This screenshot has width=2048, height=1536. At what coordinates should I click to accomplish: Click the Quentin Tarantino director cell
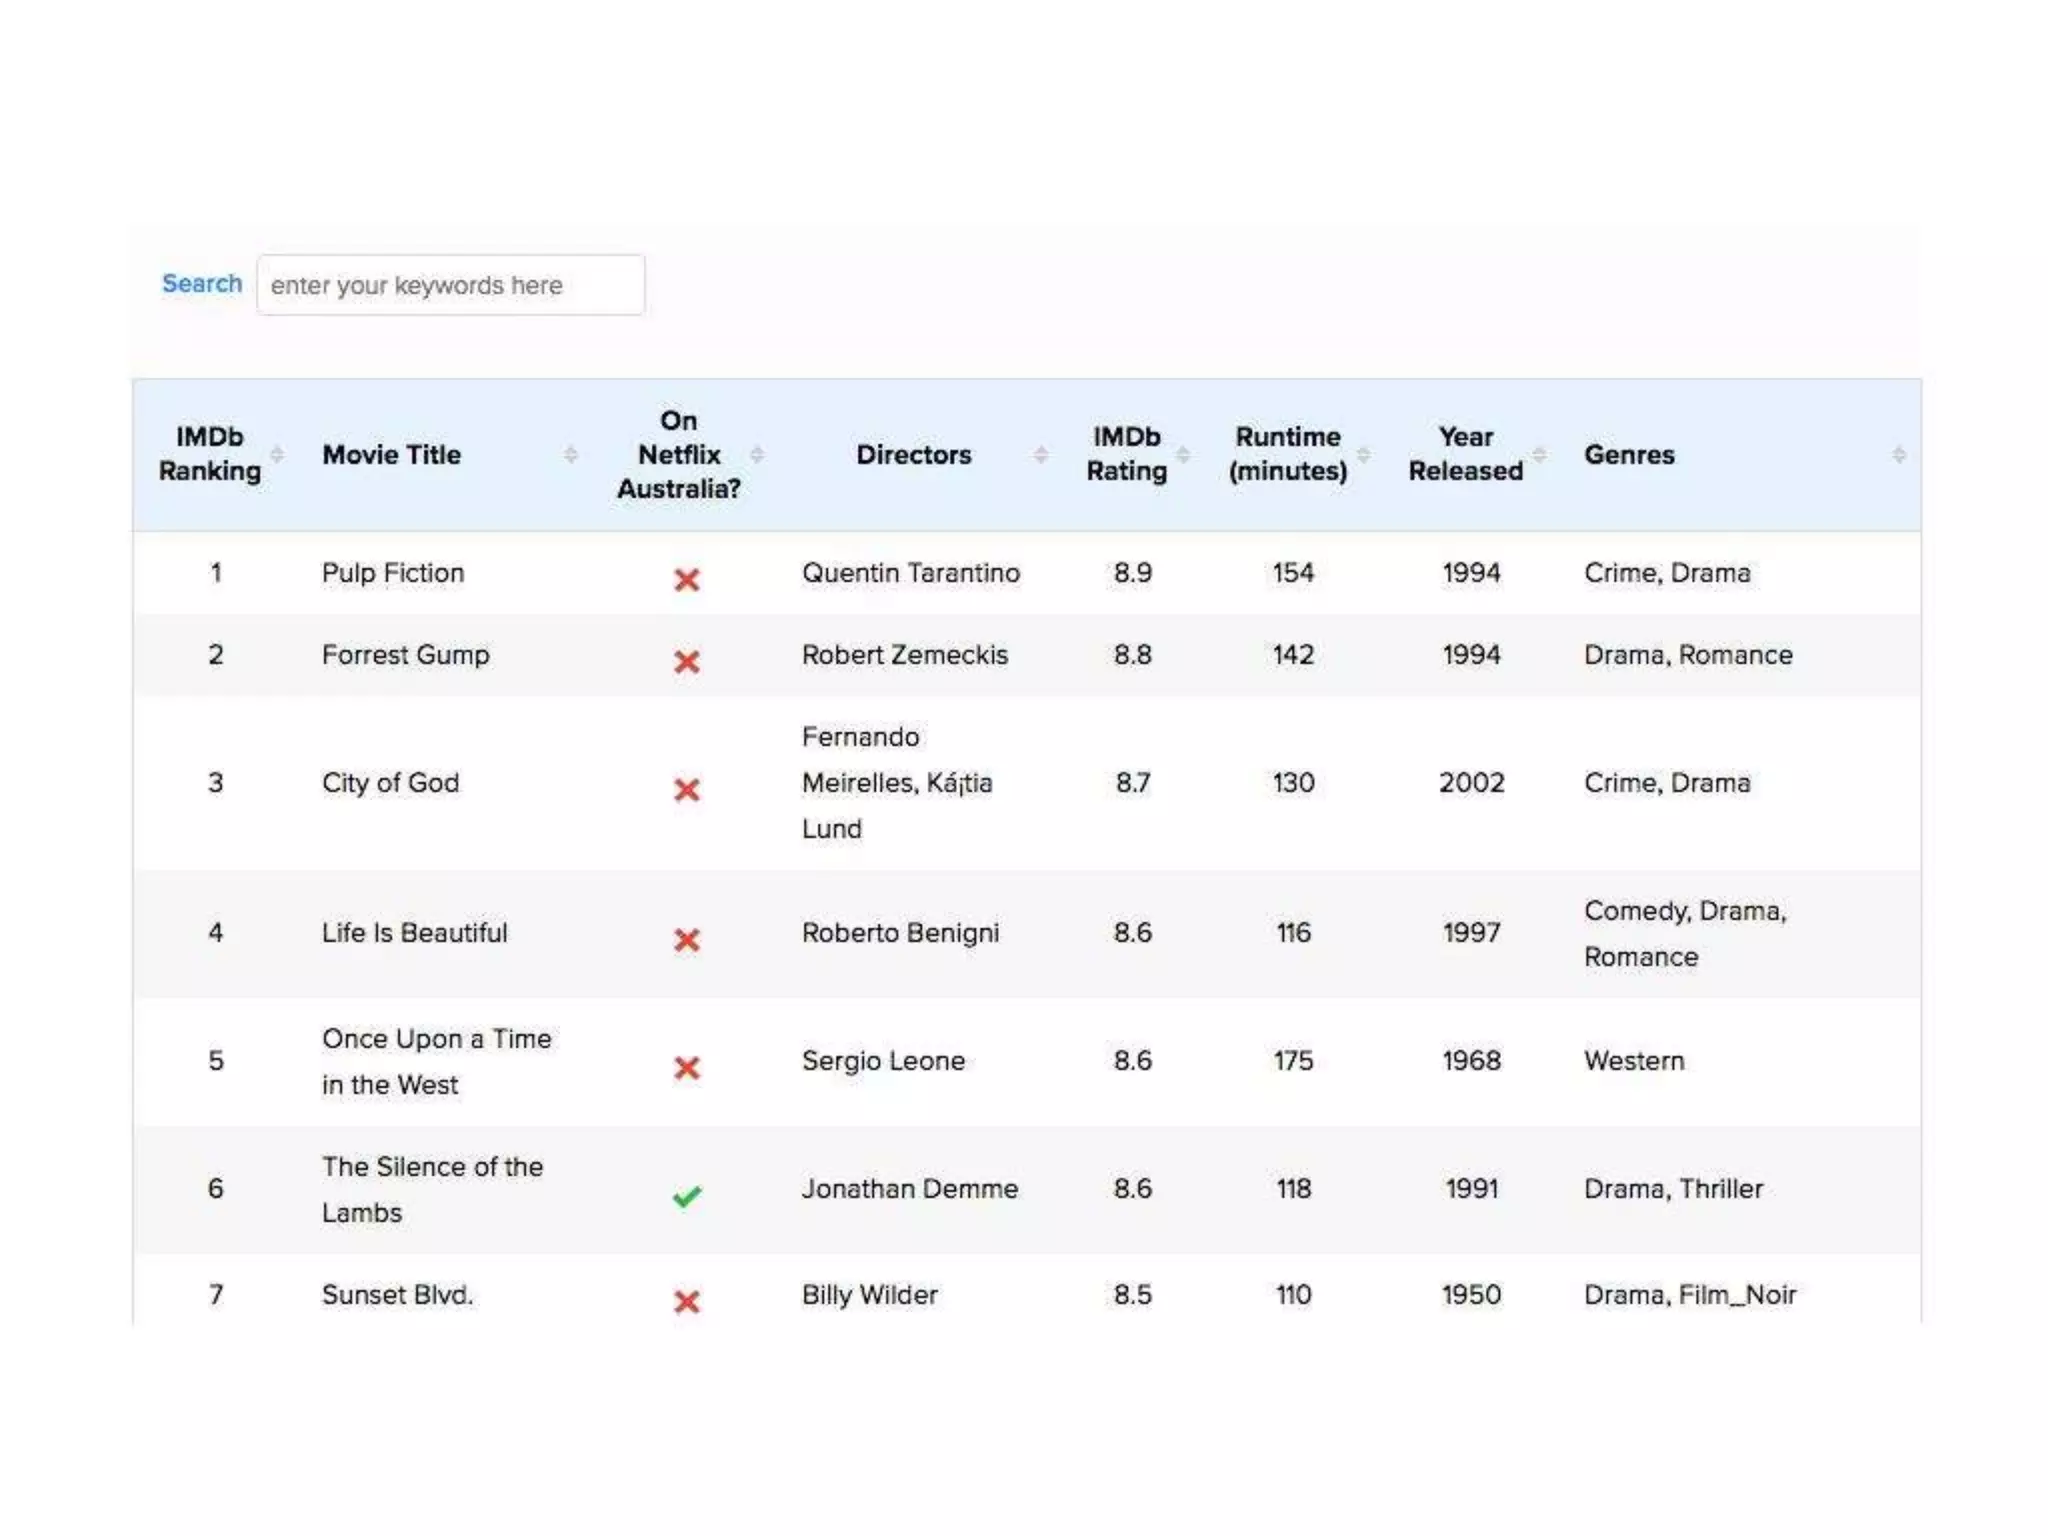pos(910,573)
